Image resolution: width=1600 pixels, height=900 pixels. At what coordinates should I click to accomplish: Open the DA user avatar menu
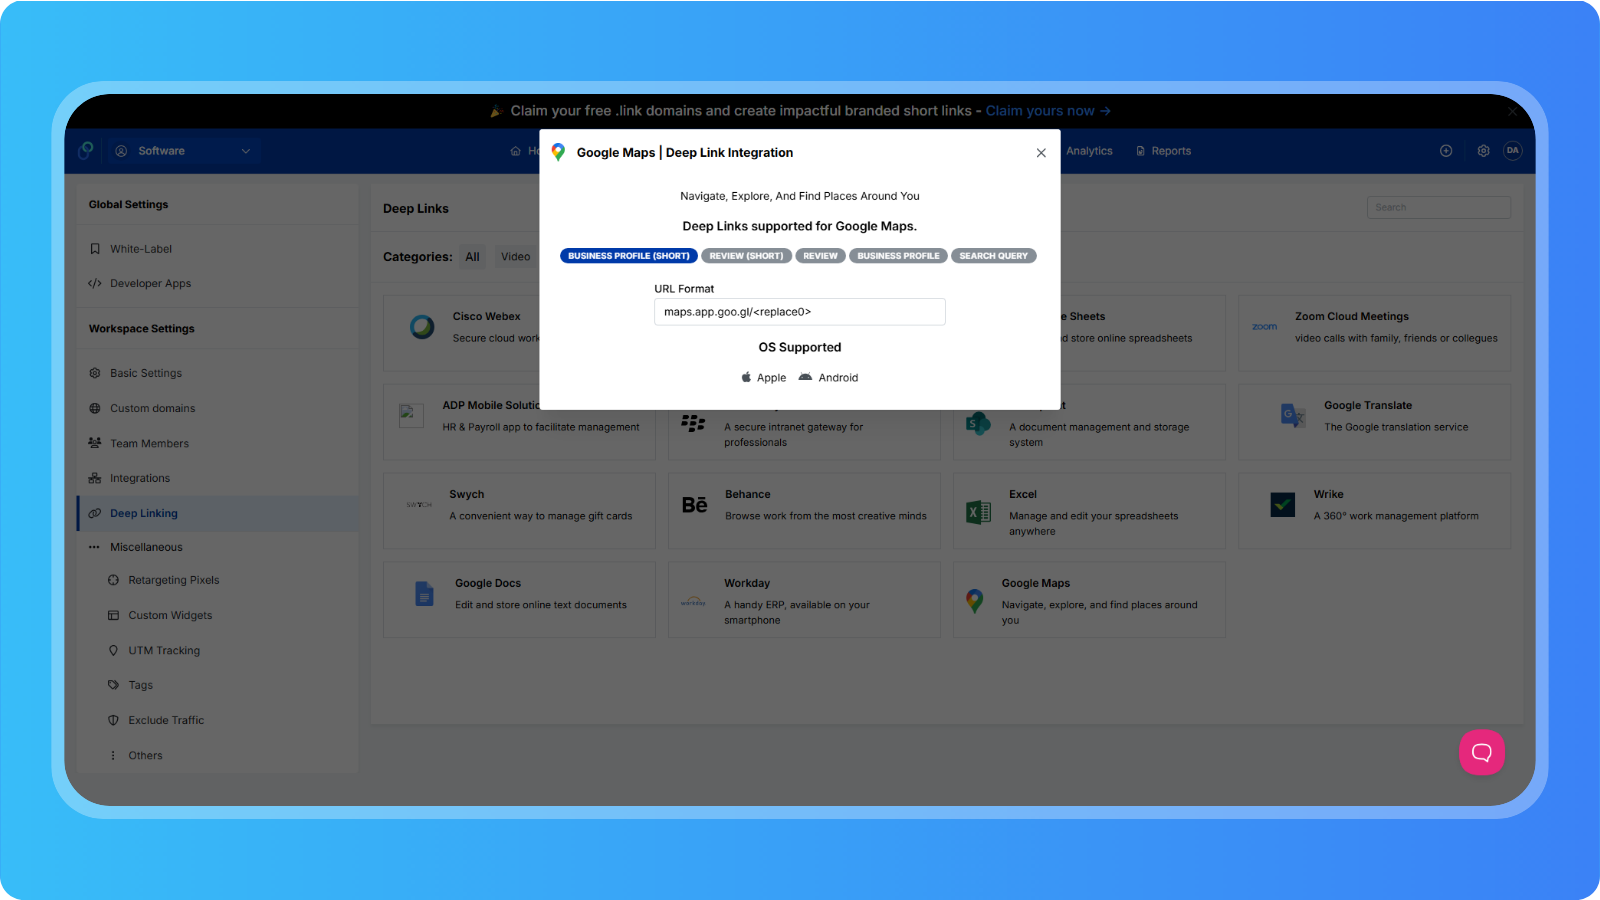pos(1512,151)
